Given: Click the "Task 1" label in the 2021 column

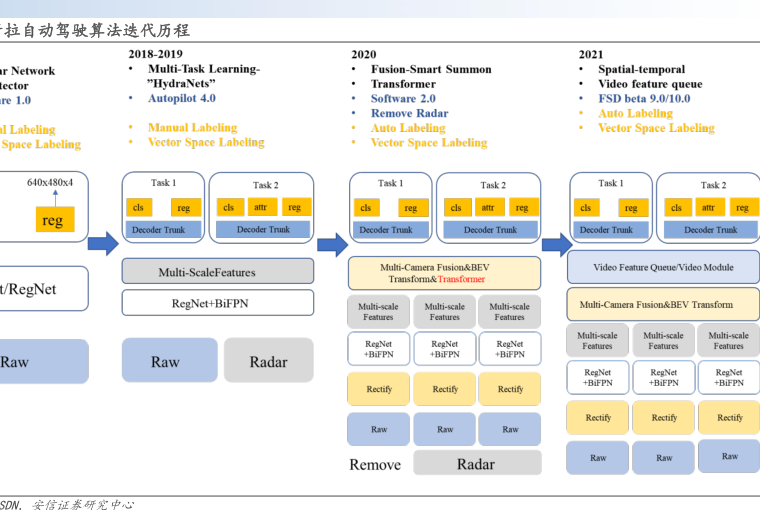Looking at the screenshot, I should tap(610, 183).
